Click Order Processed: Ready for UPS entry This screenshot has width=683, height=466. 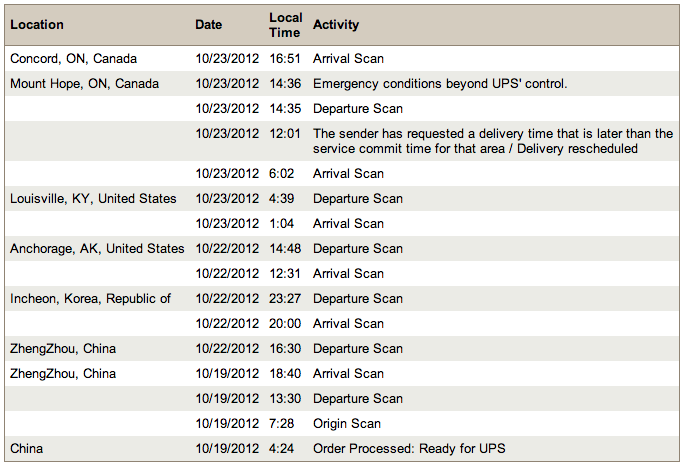click(x=409, y=448)
